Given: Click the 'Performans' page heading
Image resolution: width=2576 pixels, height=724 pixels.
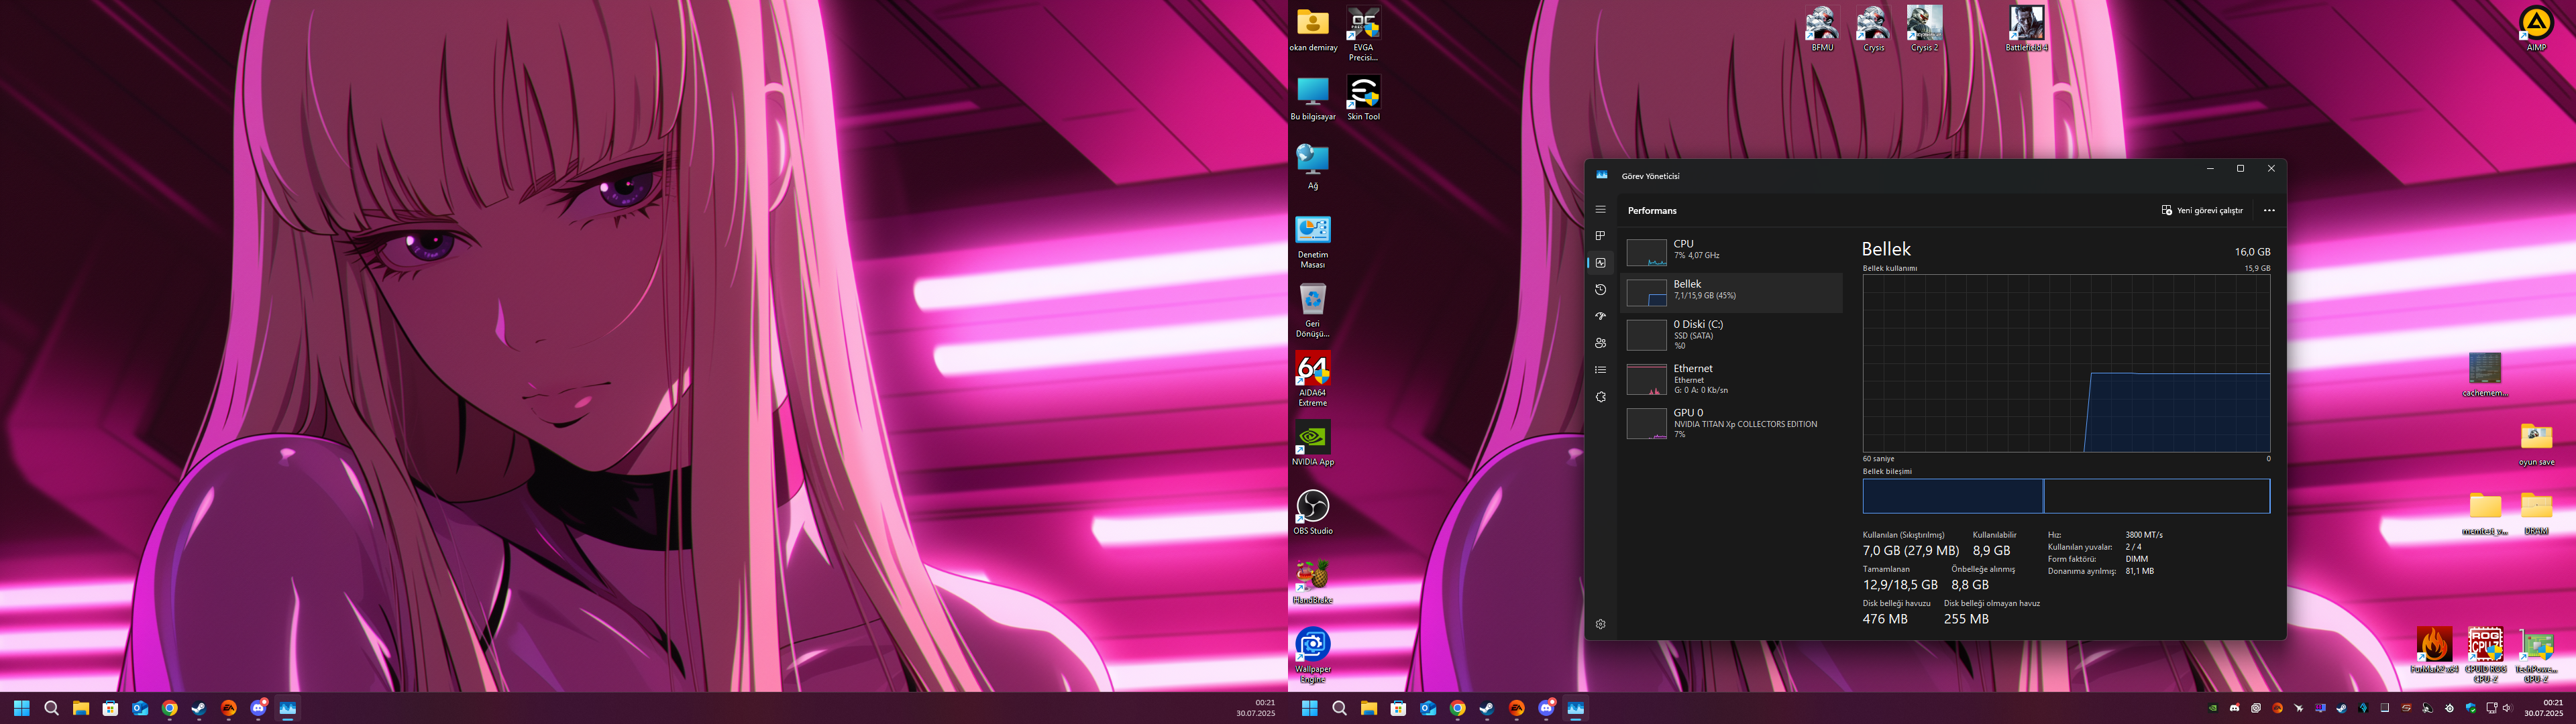Looking at the screenshot, I should [x=1652, y=211].
